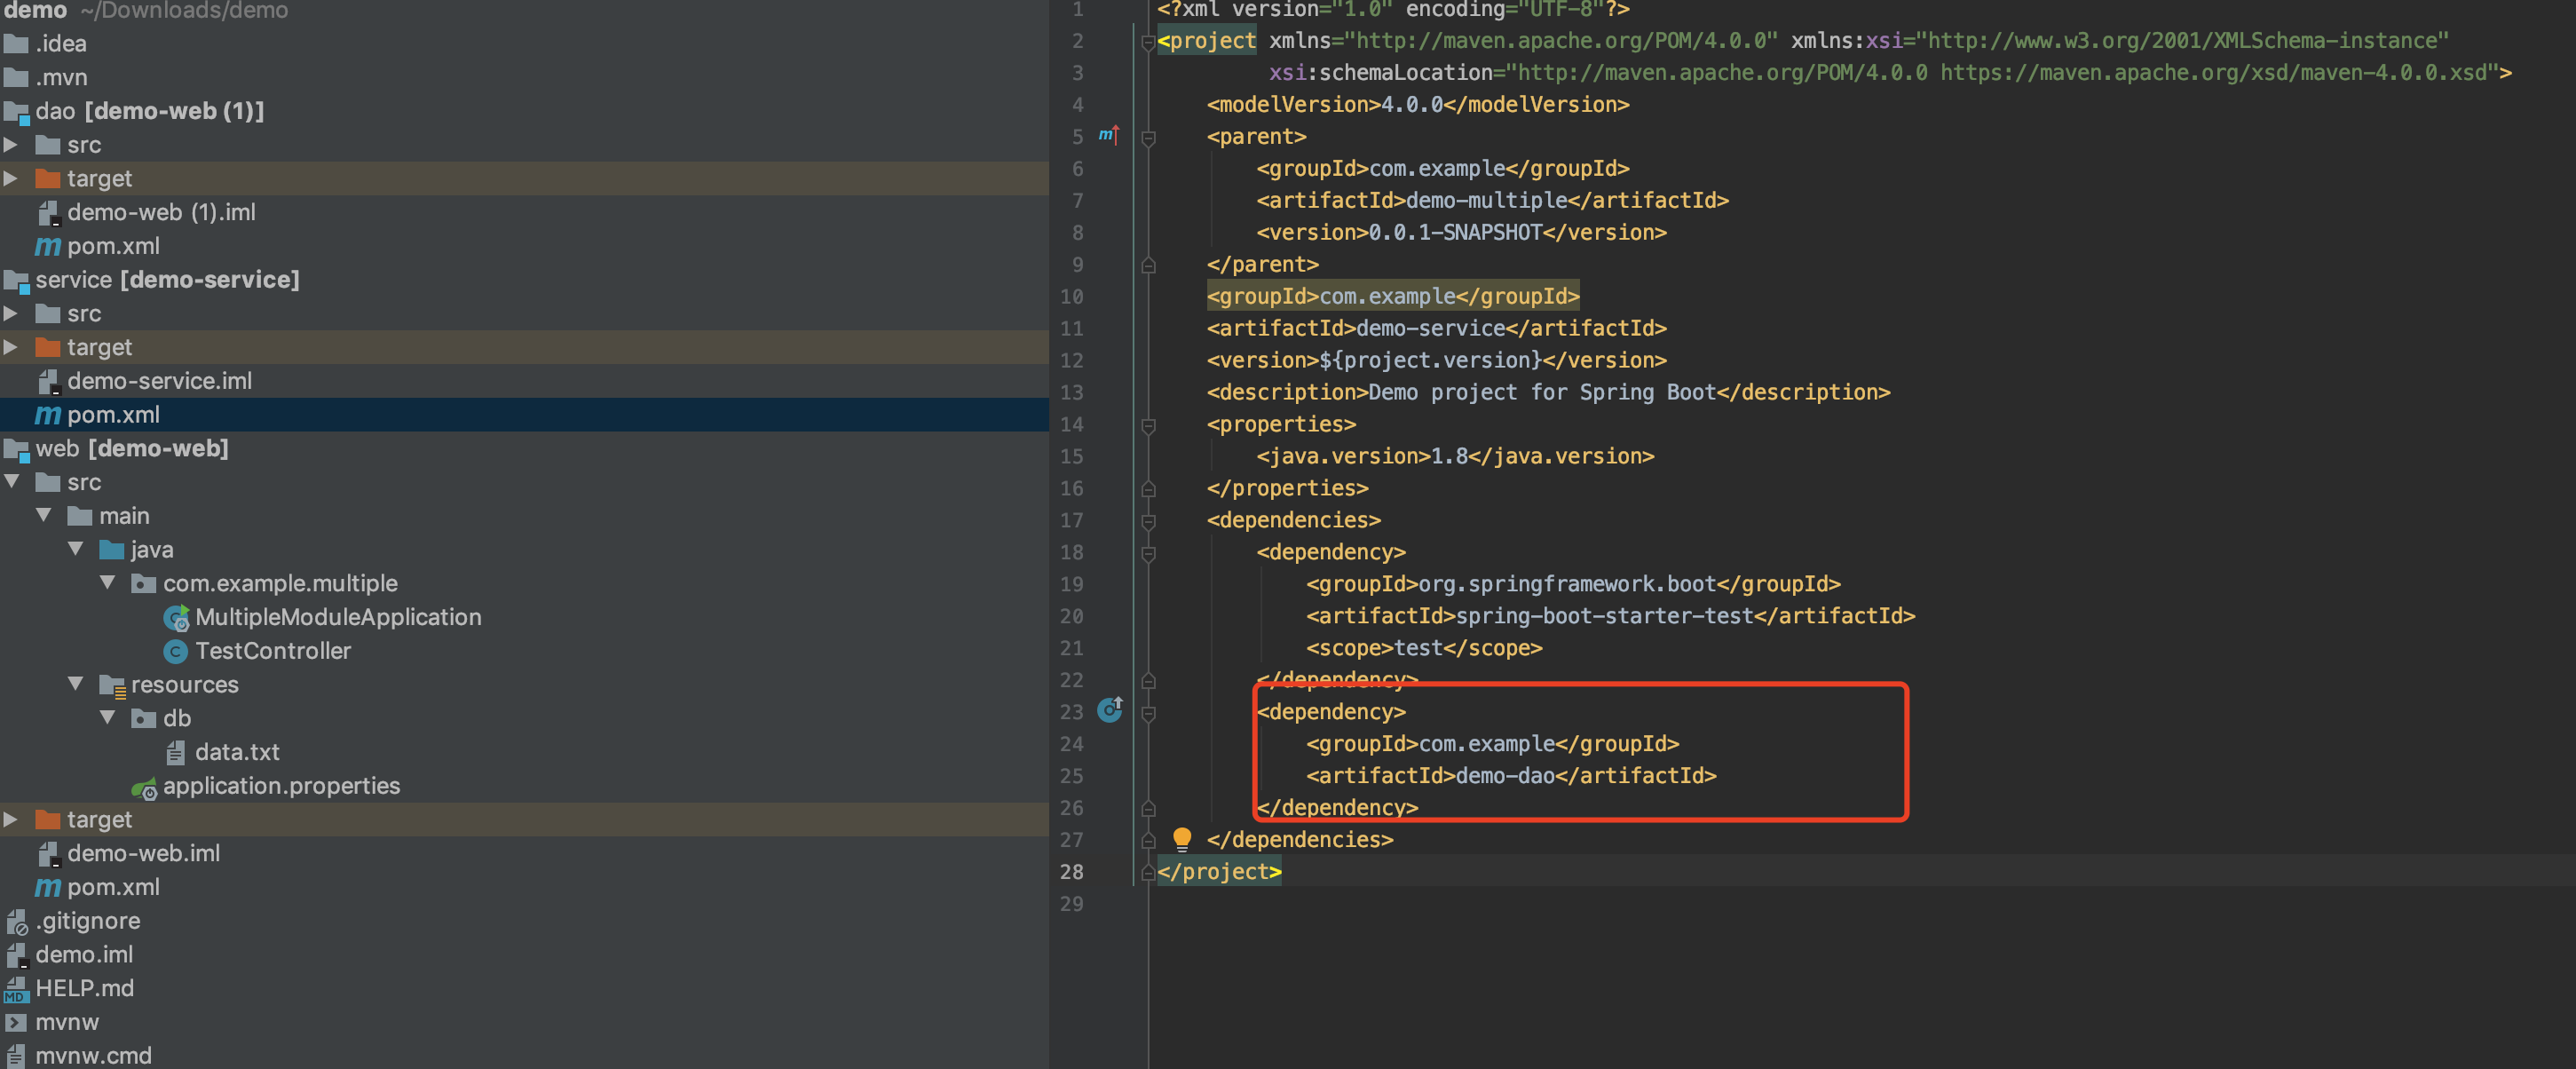This screenshot has width=2576, height=1069.
Task: Open HELP.md markdown file
Action: 84,988
